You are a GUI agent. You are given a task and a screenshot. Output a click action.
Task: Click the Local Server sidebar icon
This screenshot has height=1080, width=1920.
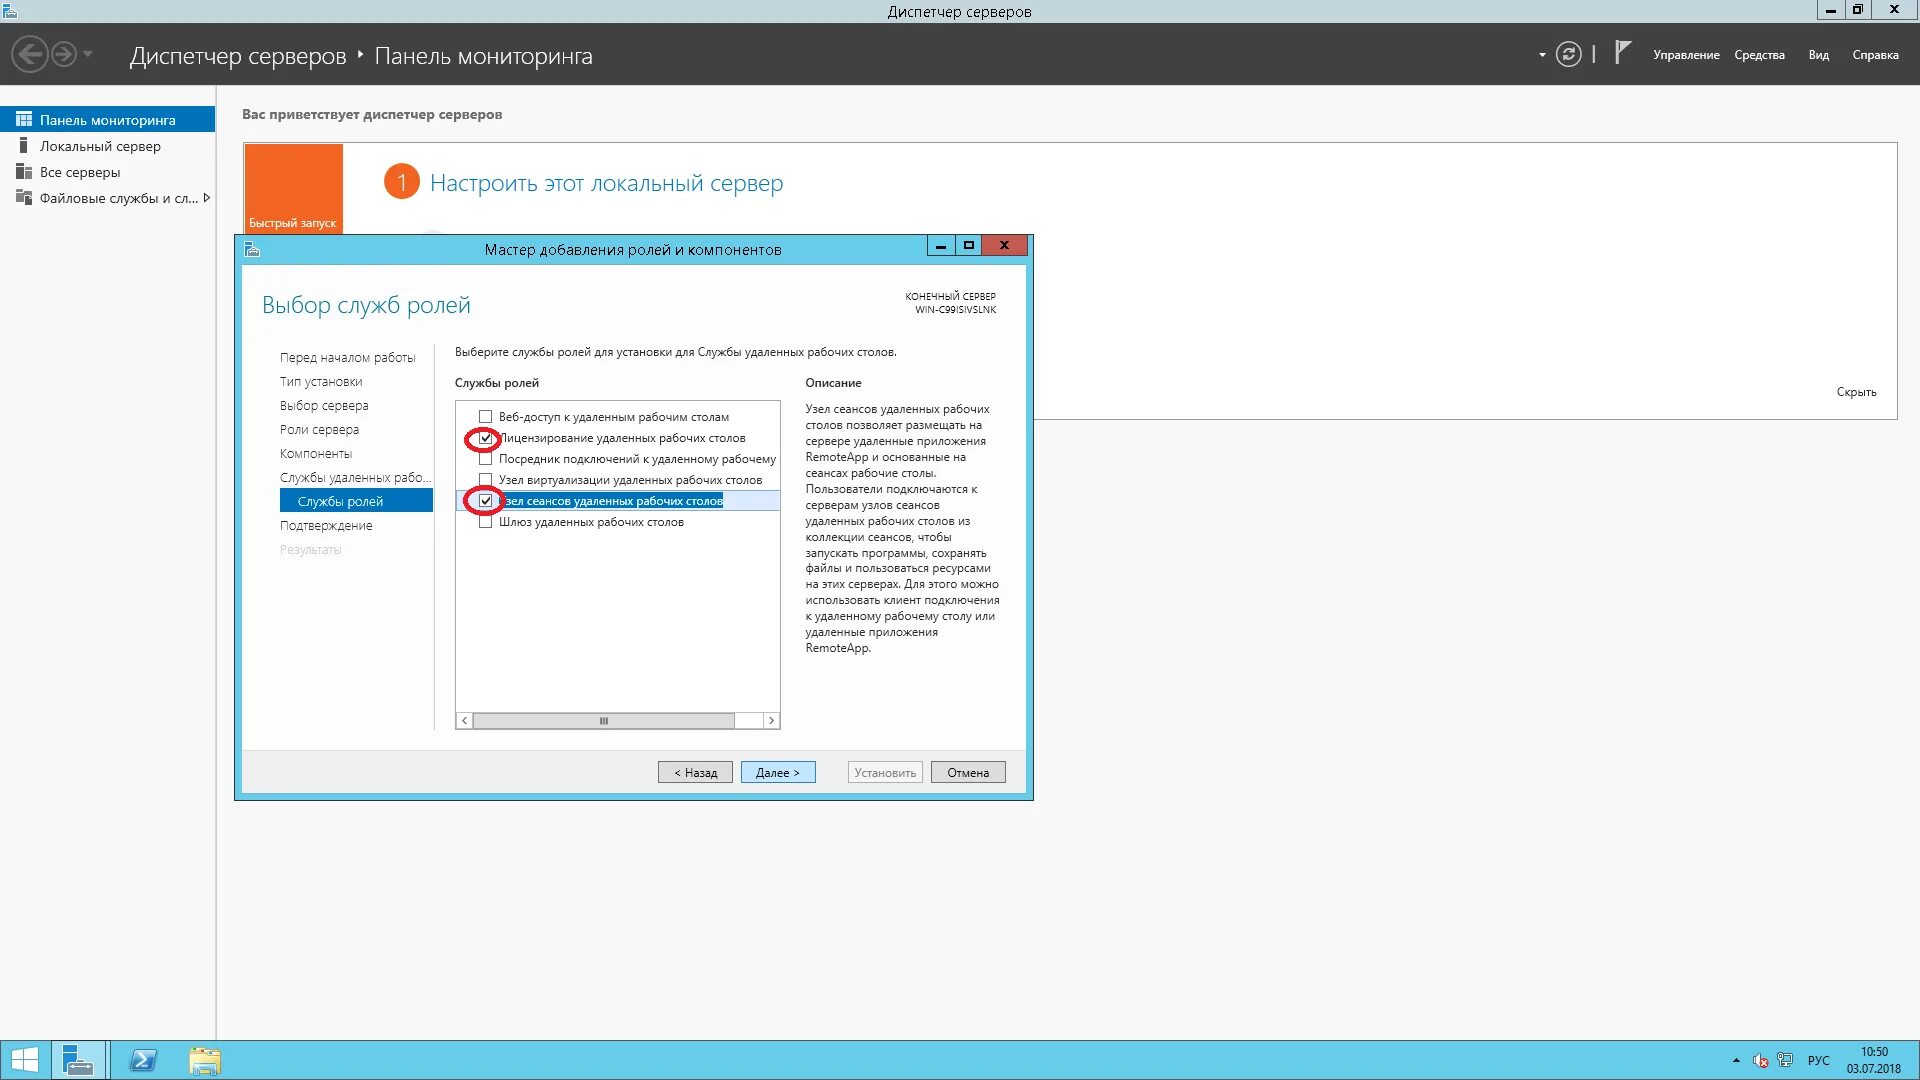[x=24, y=146]
